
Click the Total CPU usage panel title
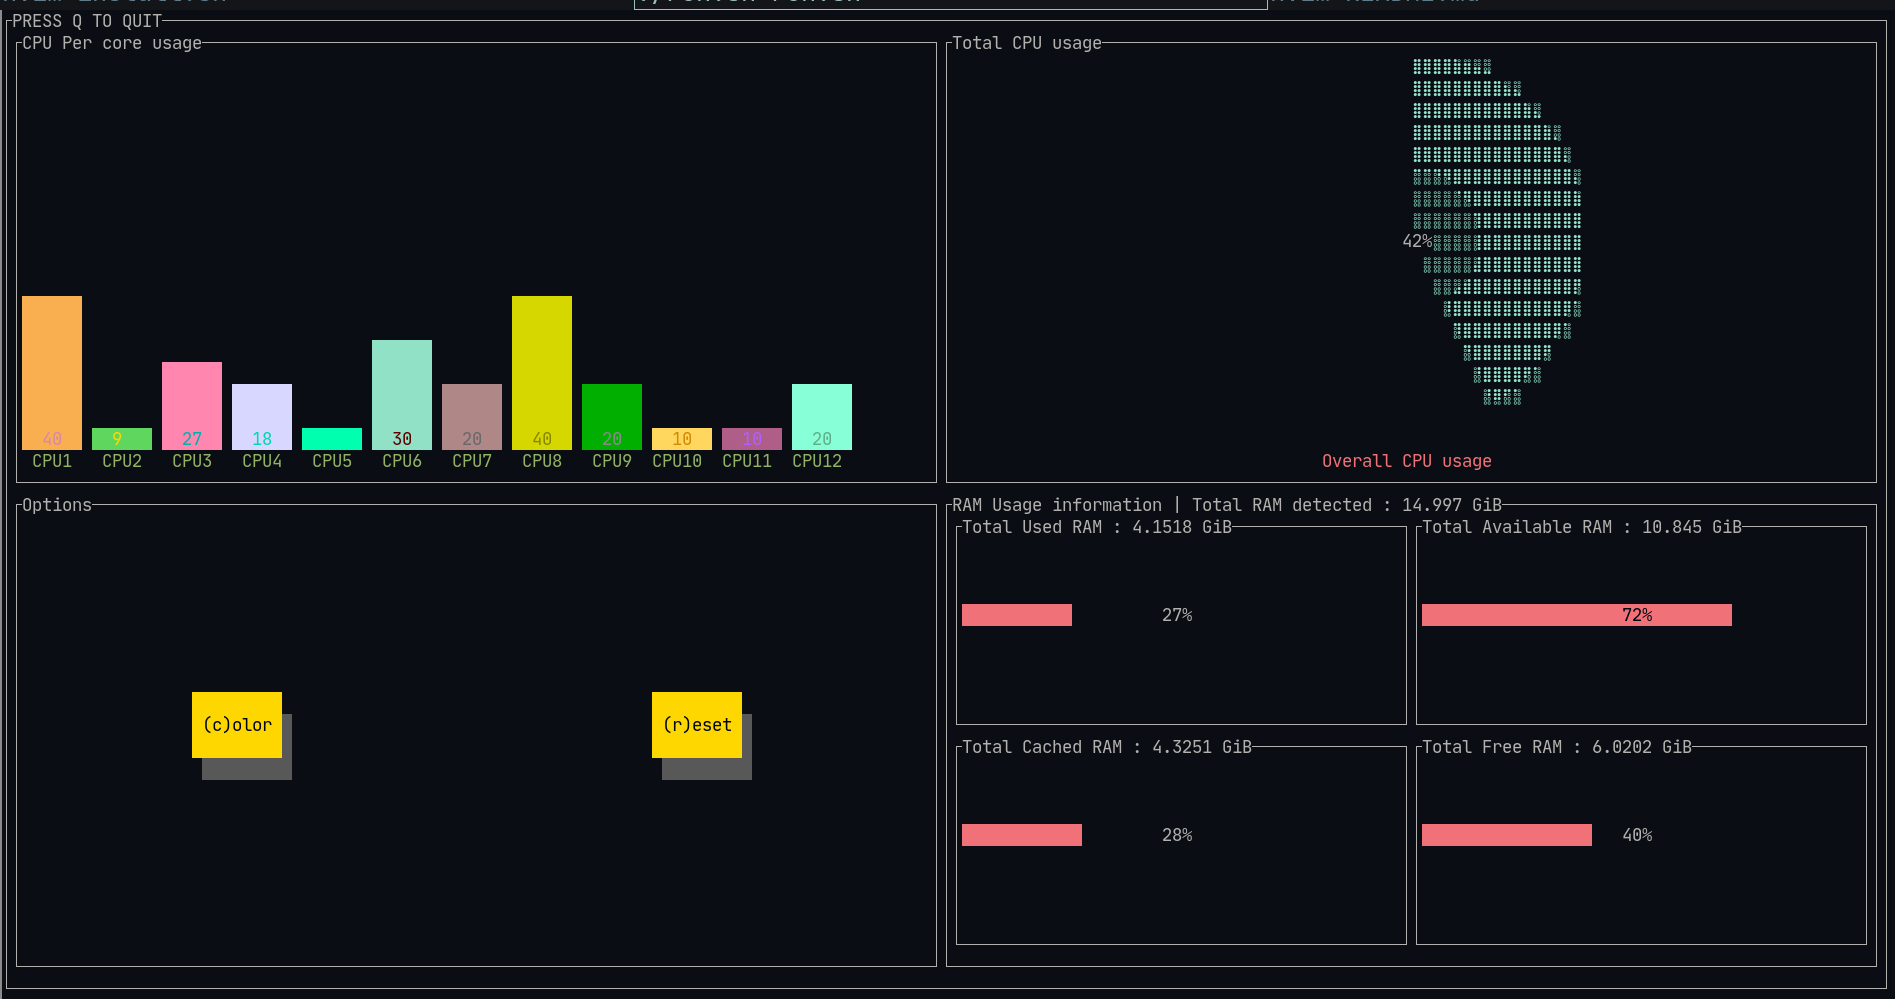coord(1027,43)
